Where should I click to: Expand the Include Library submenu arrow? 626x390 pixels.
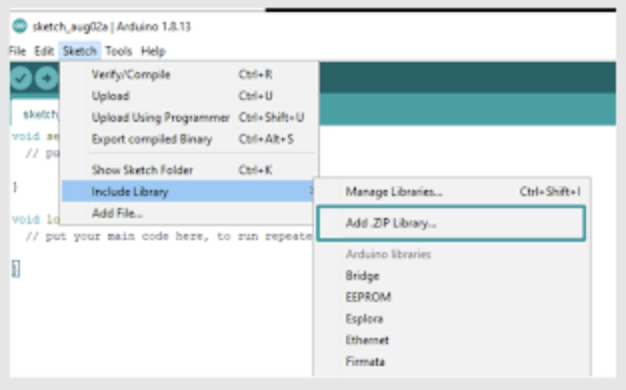(x=311, y=191)
